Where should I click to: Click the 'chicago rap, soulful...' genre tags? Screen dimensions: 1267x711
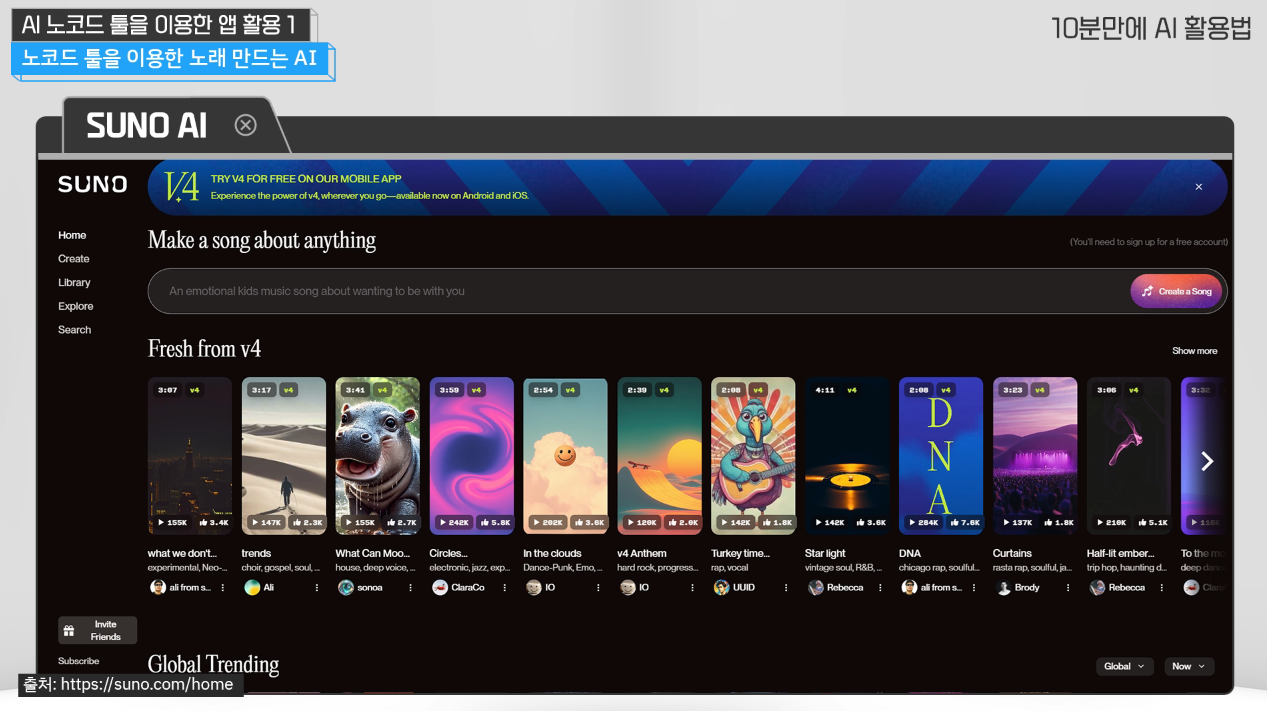pyautogui.click(x=939, y=568)
